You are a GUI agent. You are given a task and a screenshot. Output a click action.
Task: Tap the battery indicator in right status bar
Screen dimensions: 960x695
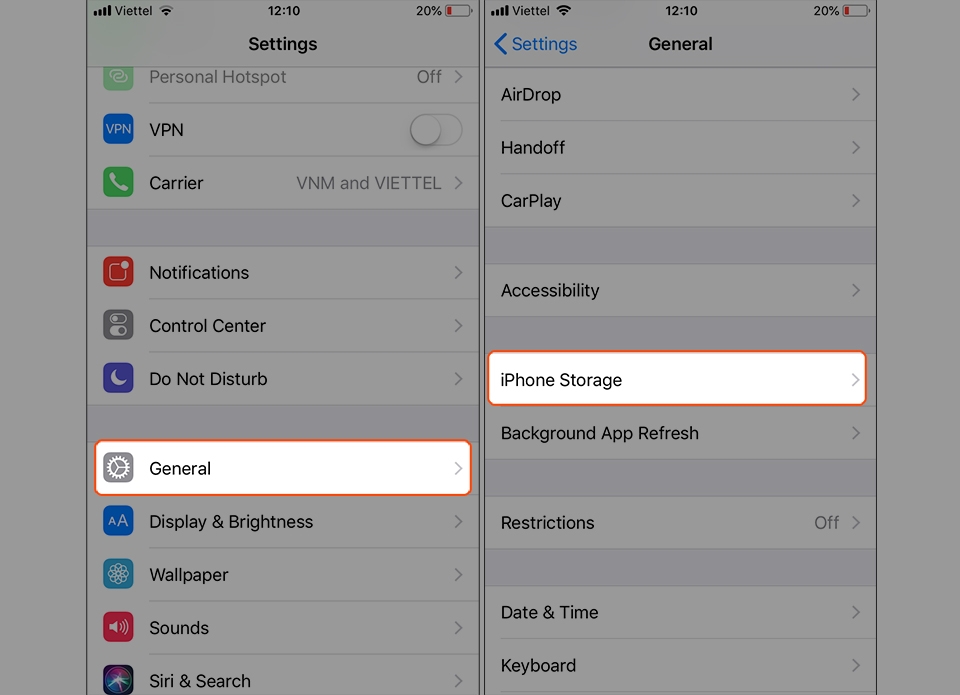tap(856, 11)
